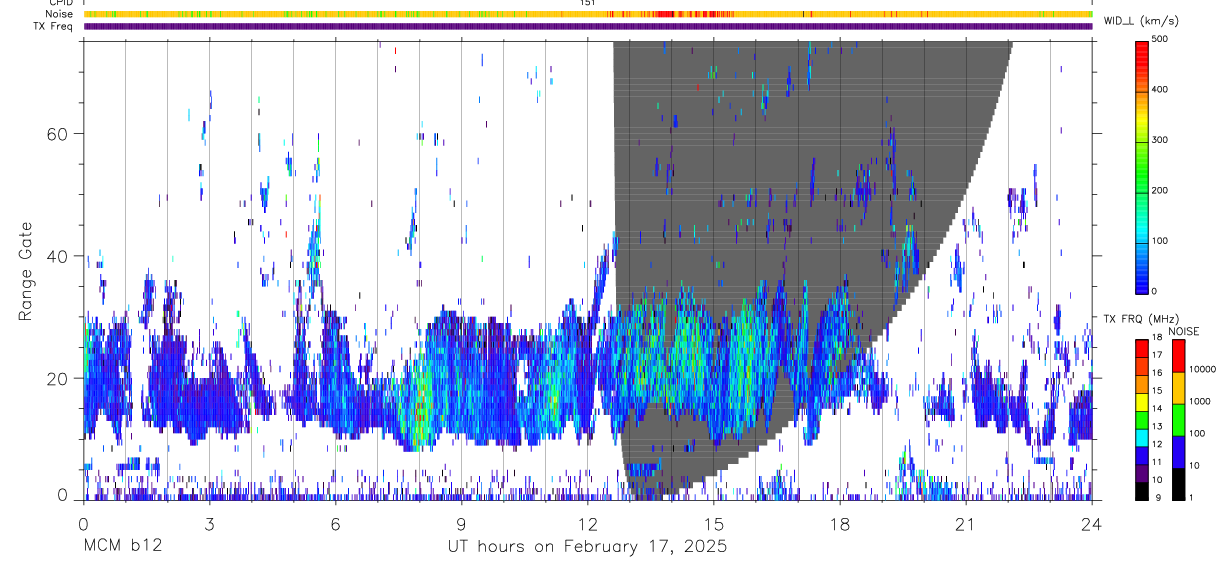Click the WID colorbar label 400
This screenshot has width=1228, height=567.
[x=1160, y=90]
